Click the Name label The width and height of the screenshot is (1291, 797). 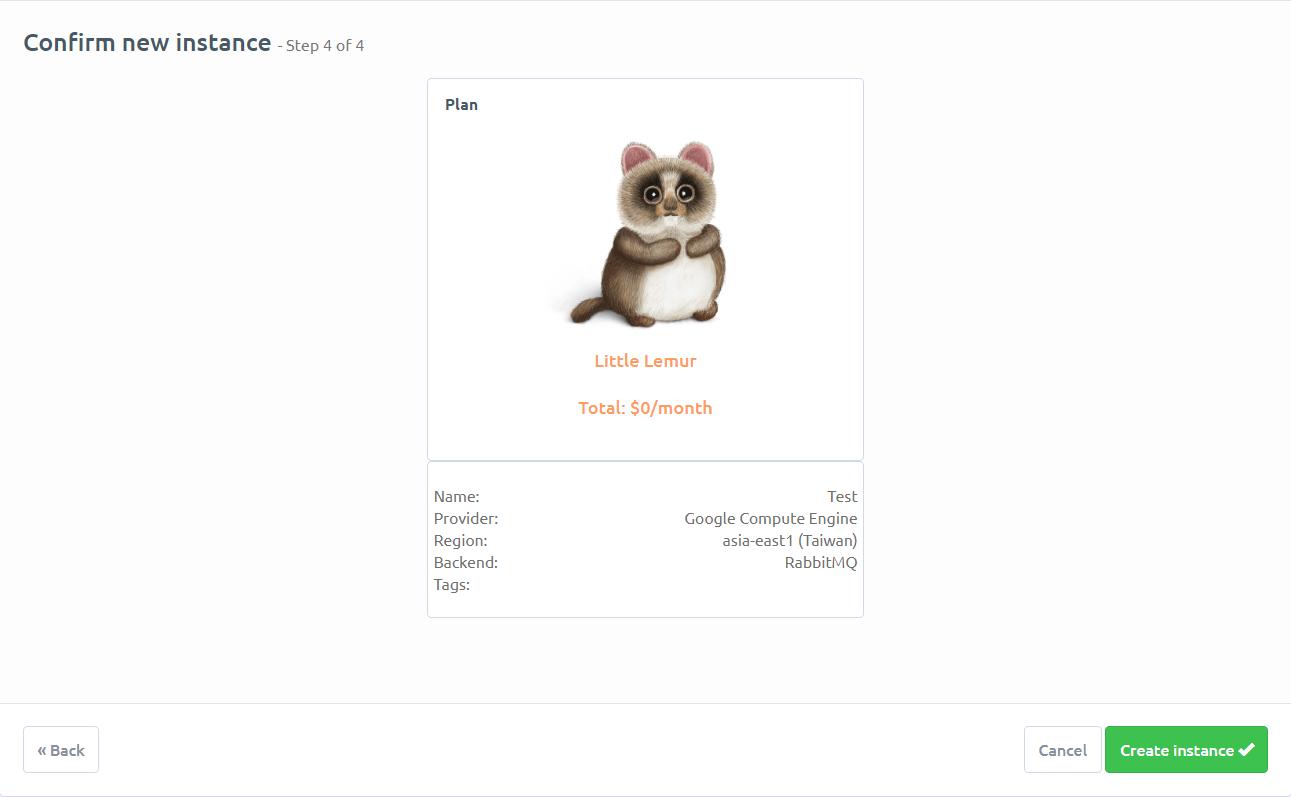[x=457, y=496]
